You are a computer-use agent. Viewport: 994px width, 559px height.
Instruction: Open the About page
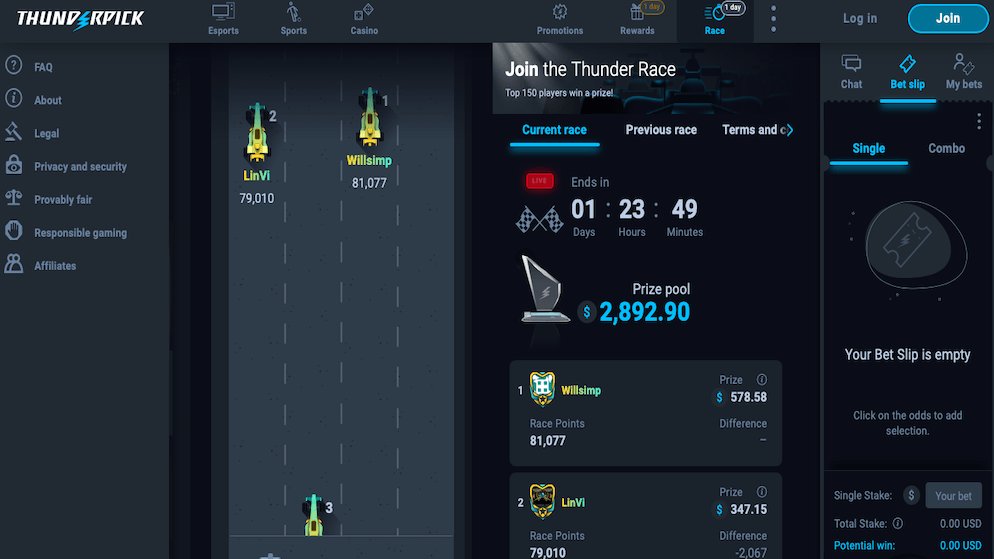[48, 100]
